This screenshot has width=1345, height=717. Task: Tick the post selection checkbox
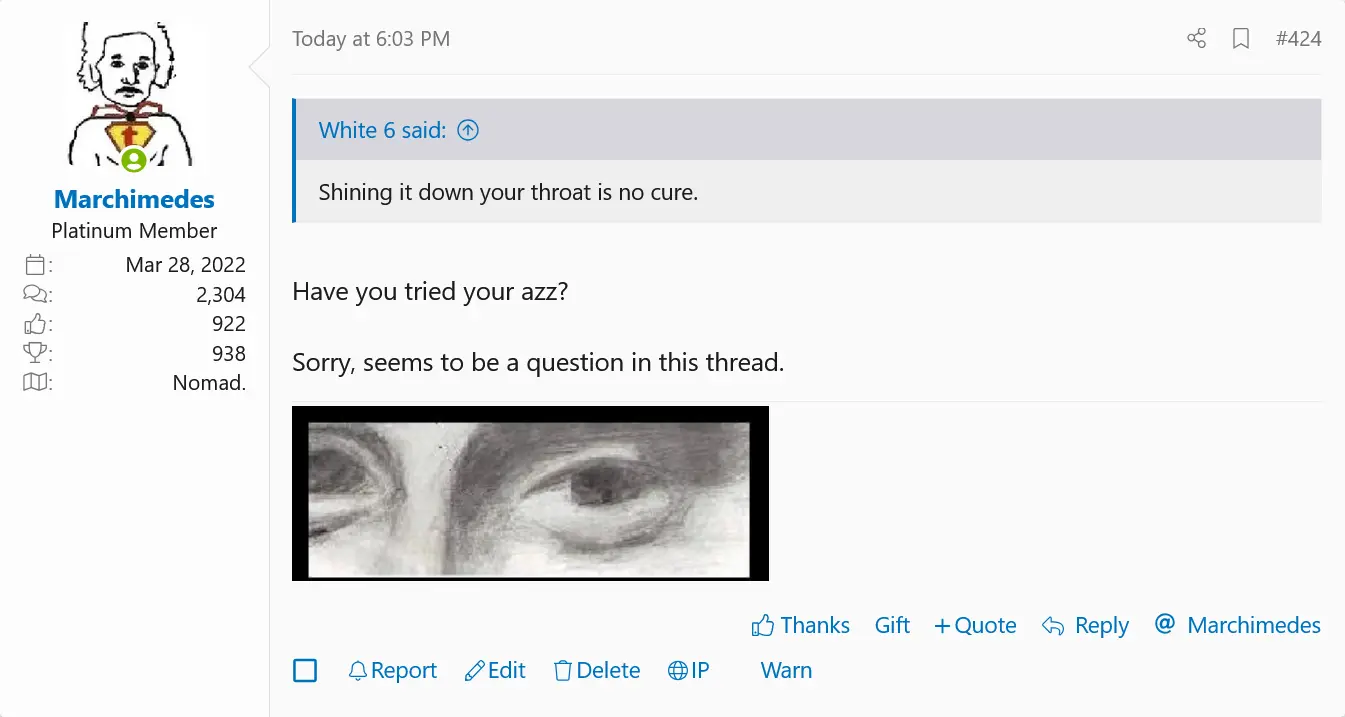point(305,670)
